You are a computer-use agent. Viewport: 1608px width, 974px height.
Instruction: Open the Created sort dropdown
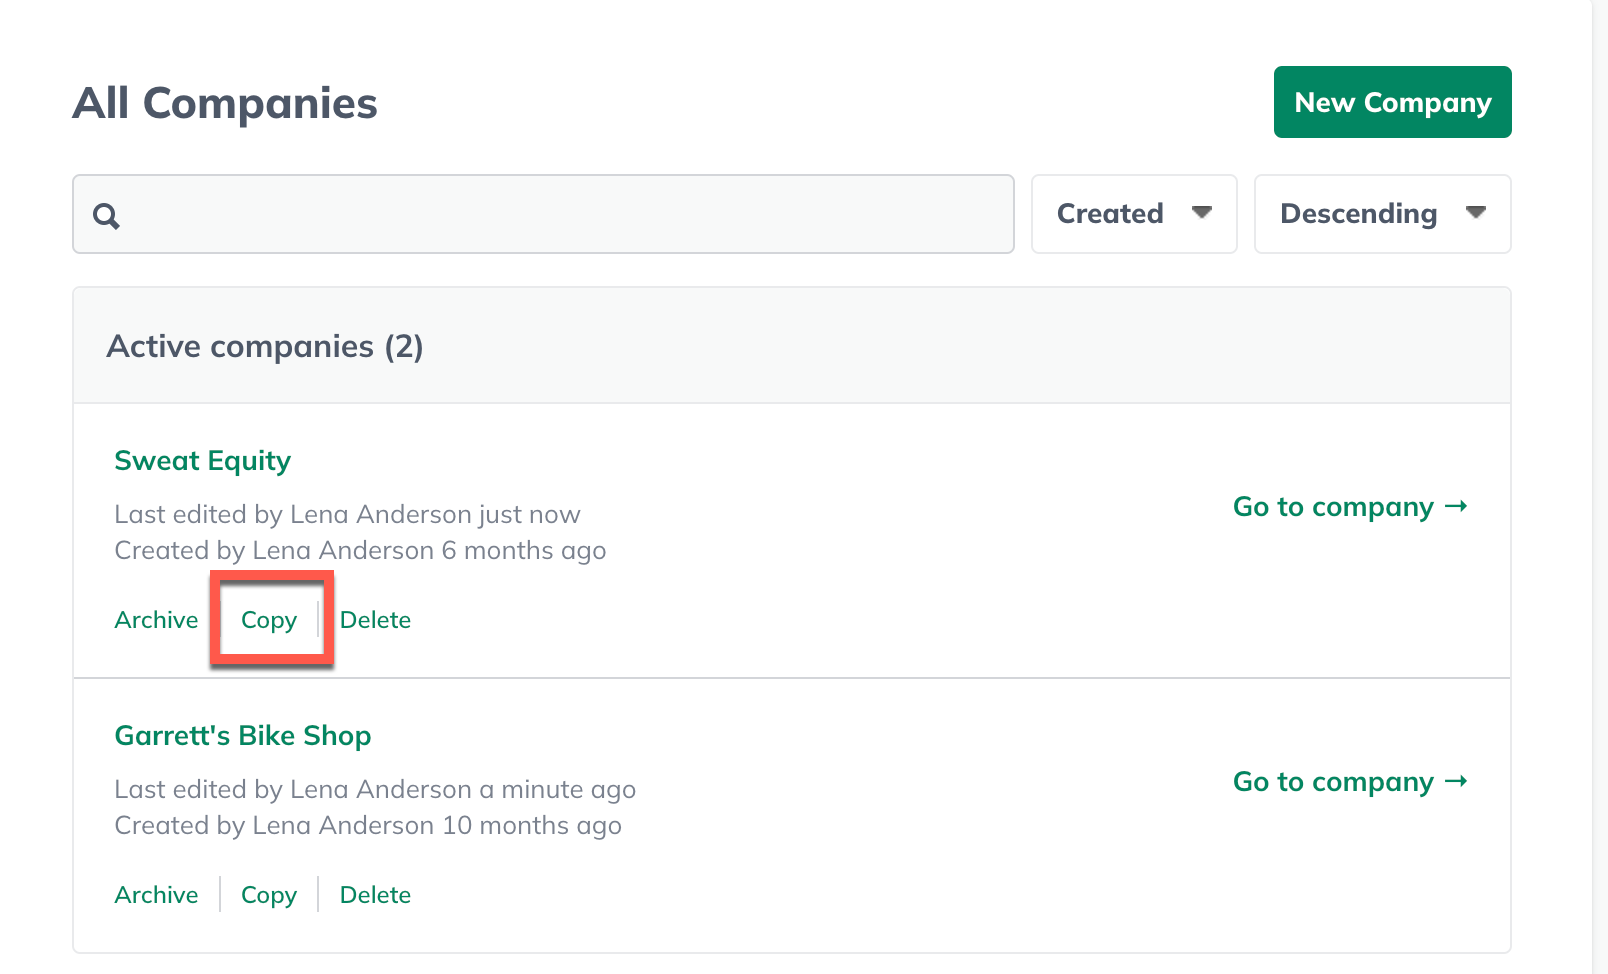(1134, 214)
